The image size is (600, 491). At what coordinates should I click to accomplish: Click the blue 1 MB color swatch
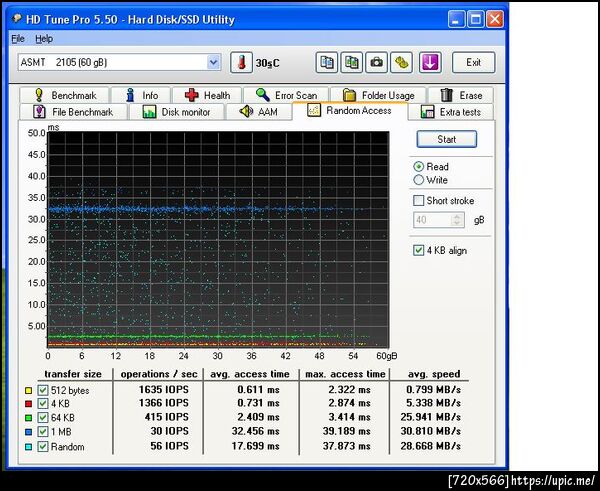tap(28, 432)
